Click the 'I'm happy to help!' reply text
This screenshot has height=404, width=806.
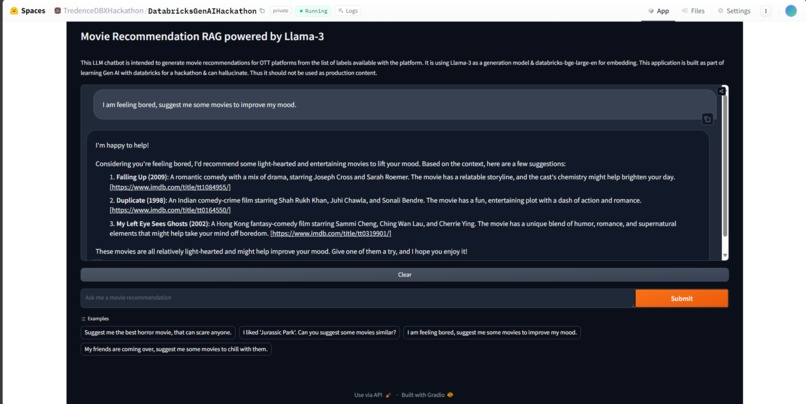[122, 145]
